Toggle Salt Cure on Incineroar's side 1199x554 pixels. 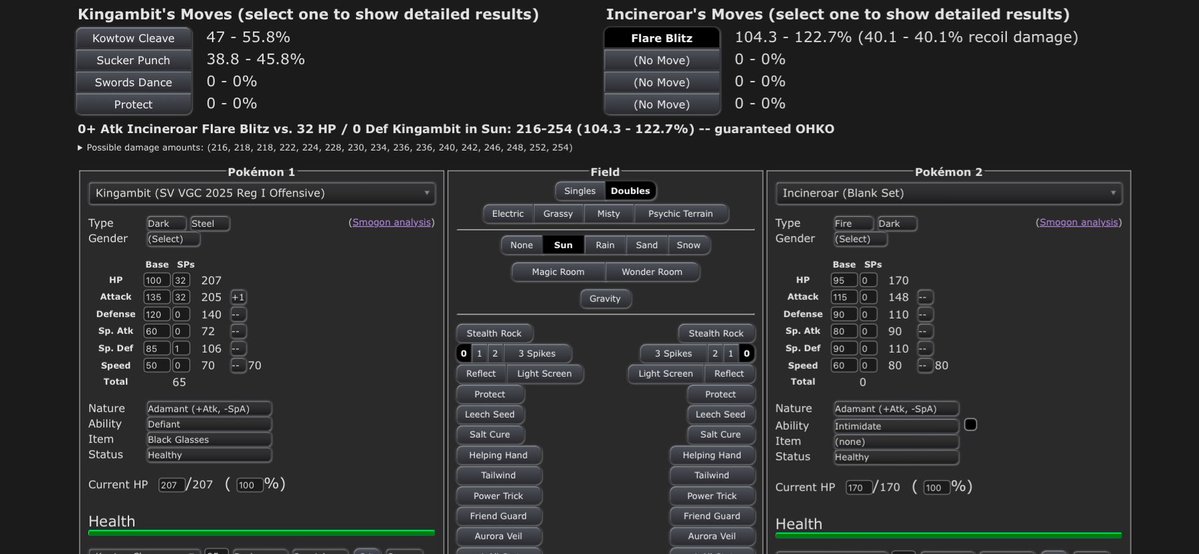click(x=720, y=435)
